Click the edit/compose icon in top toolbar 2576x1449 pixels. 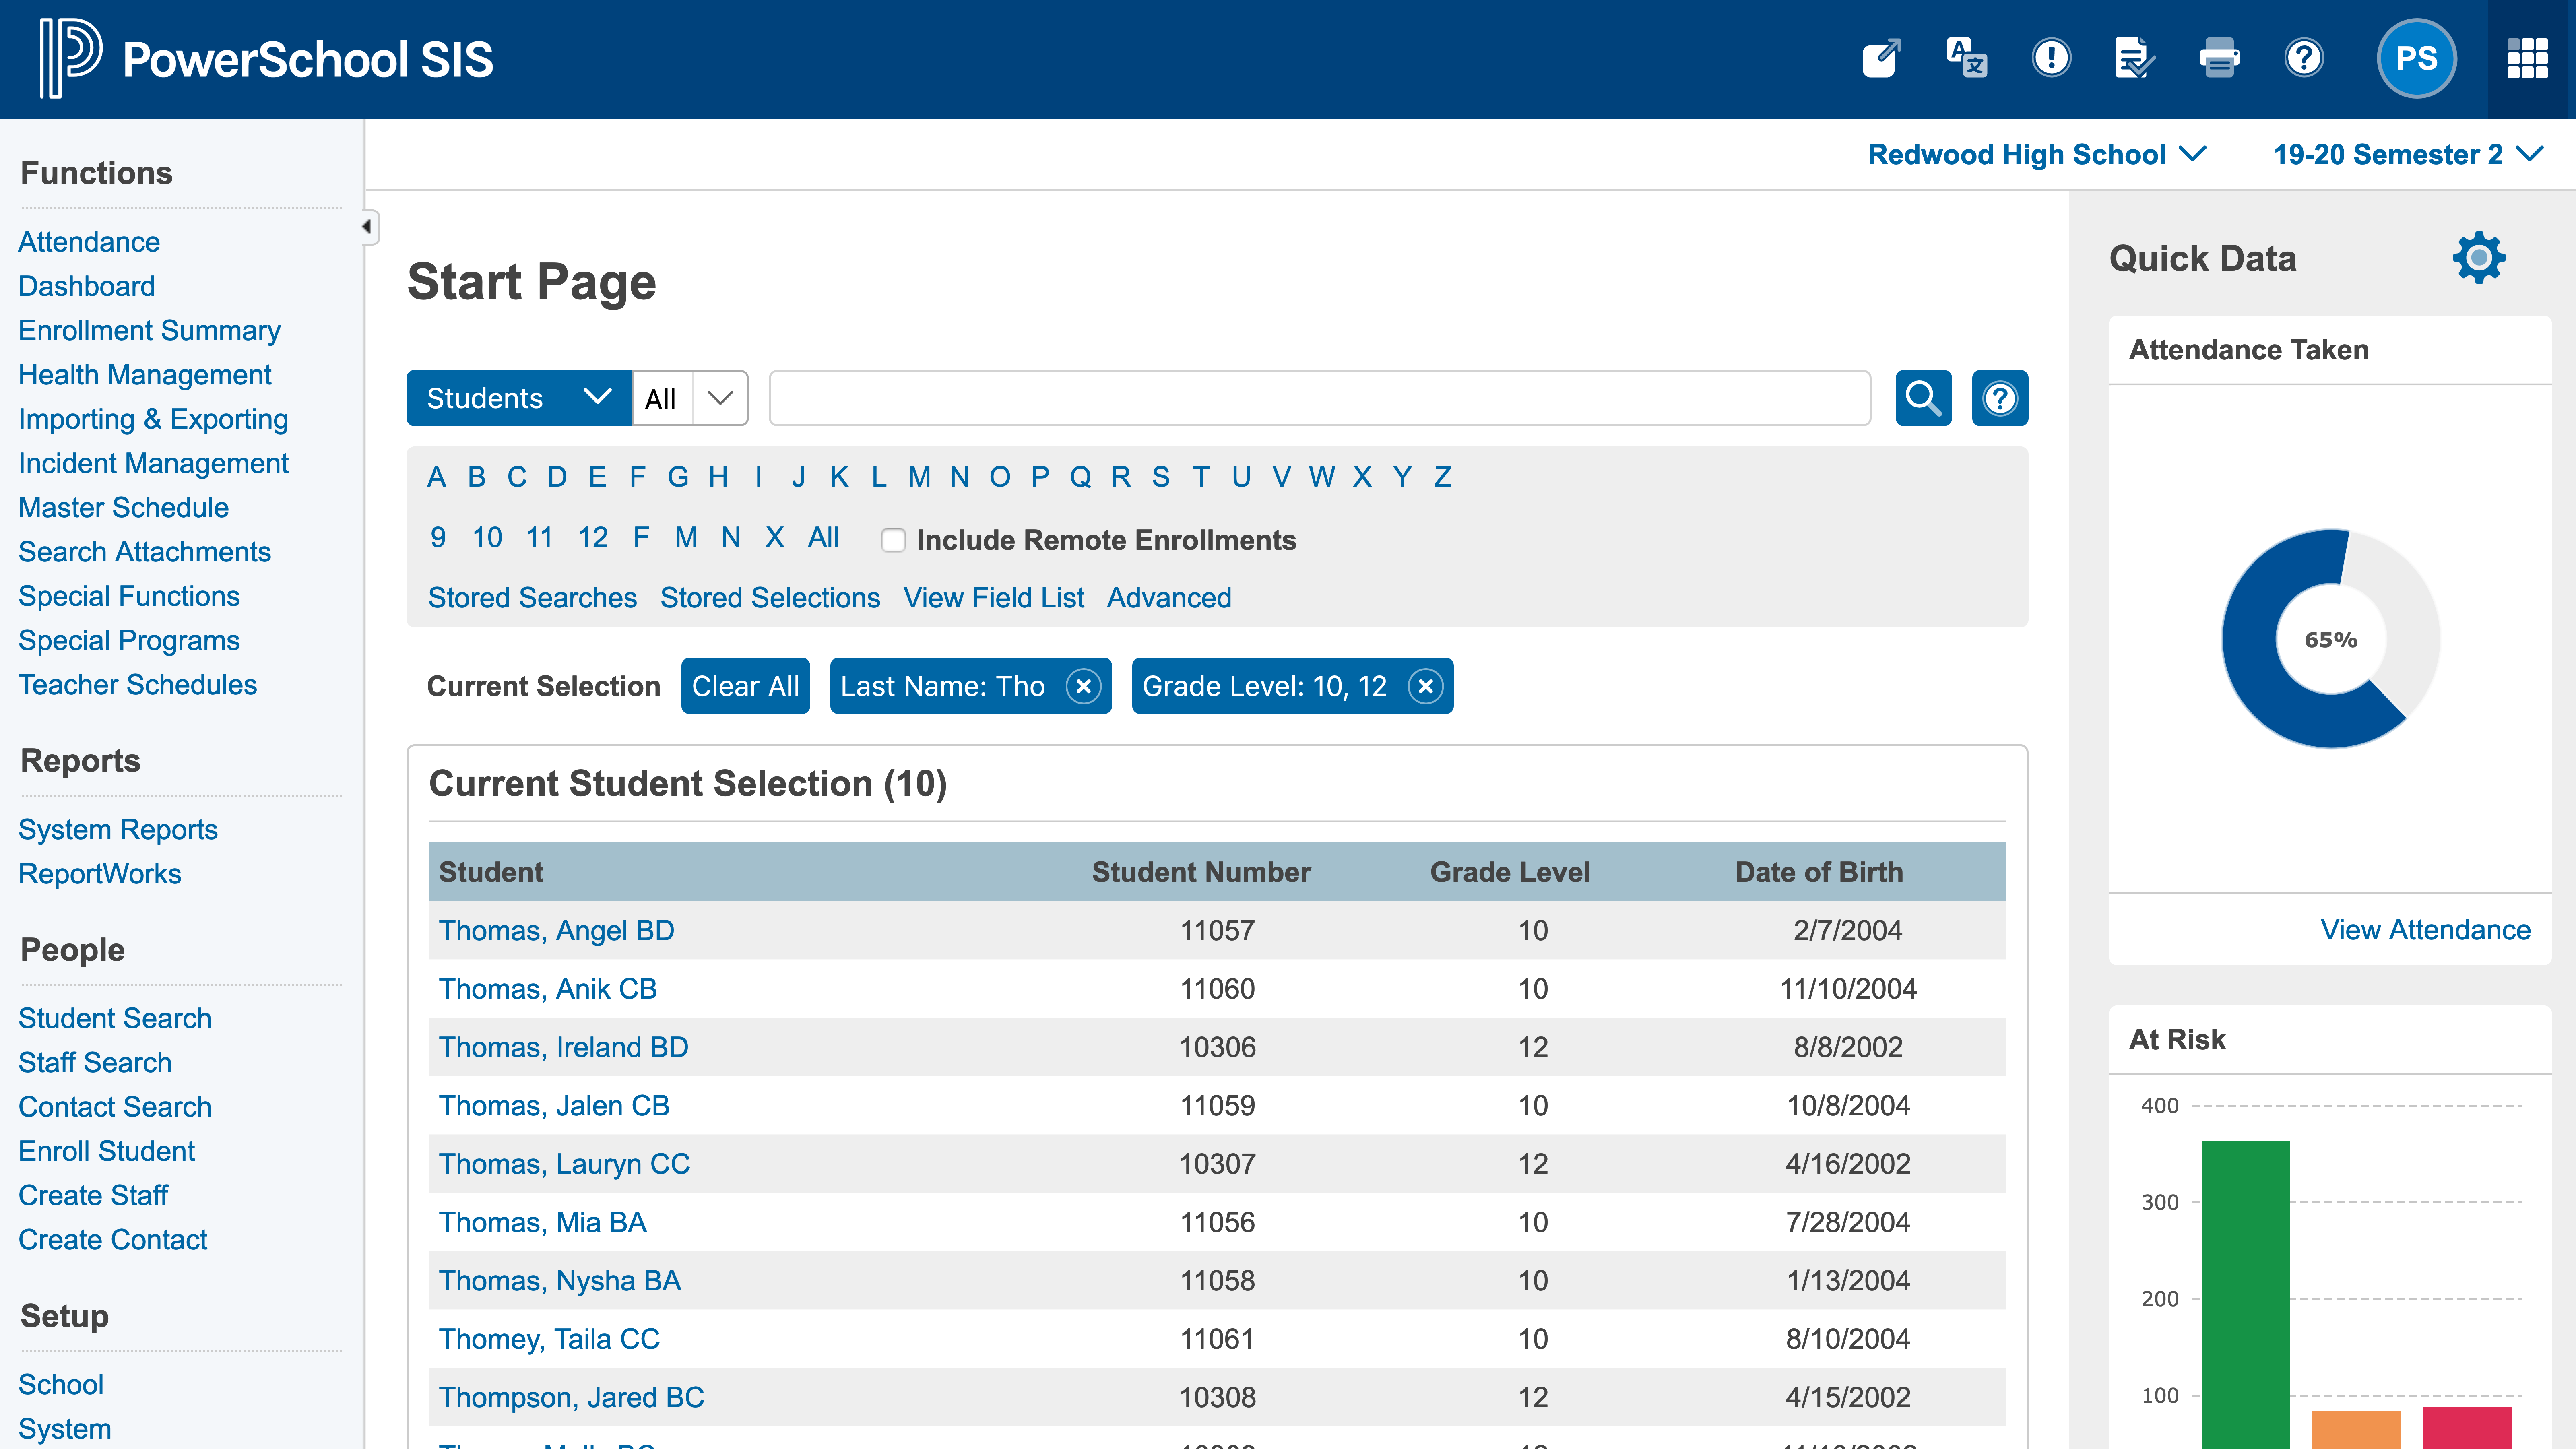point(1881,58)
